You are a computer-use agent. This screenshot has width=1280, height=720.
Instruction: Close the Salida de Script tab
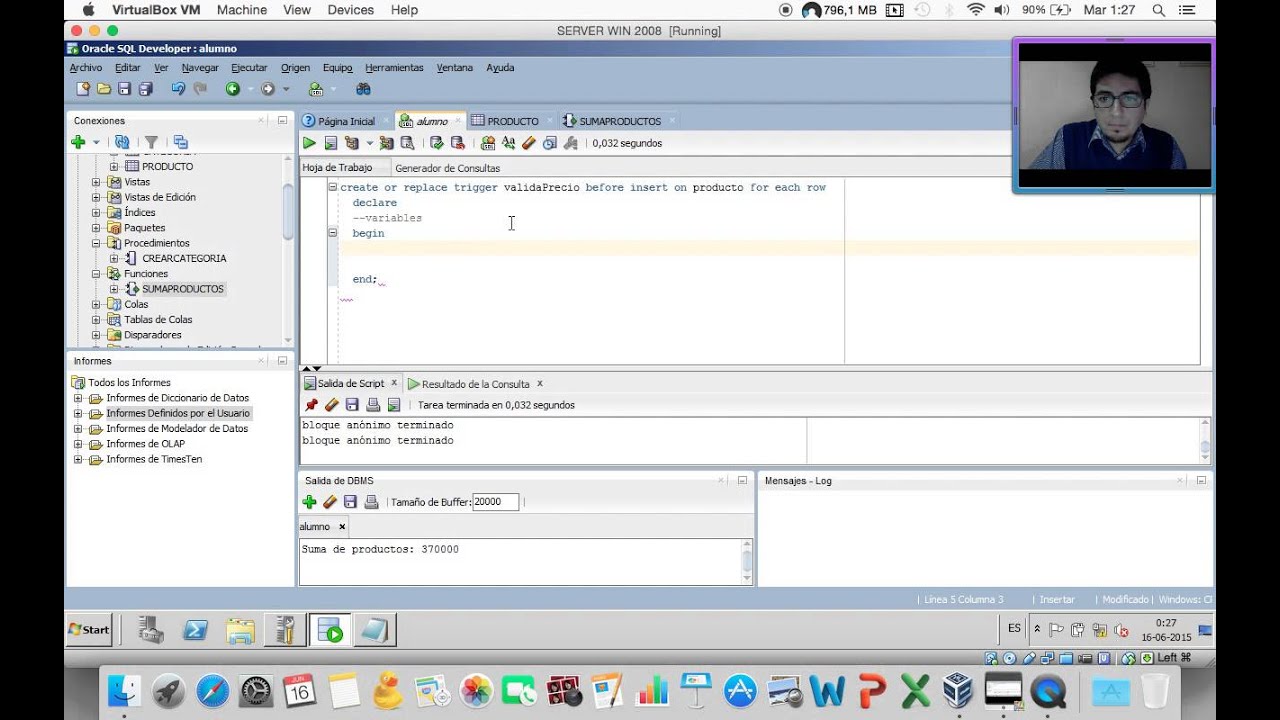(394, 383)
